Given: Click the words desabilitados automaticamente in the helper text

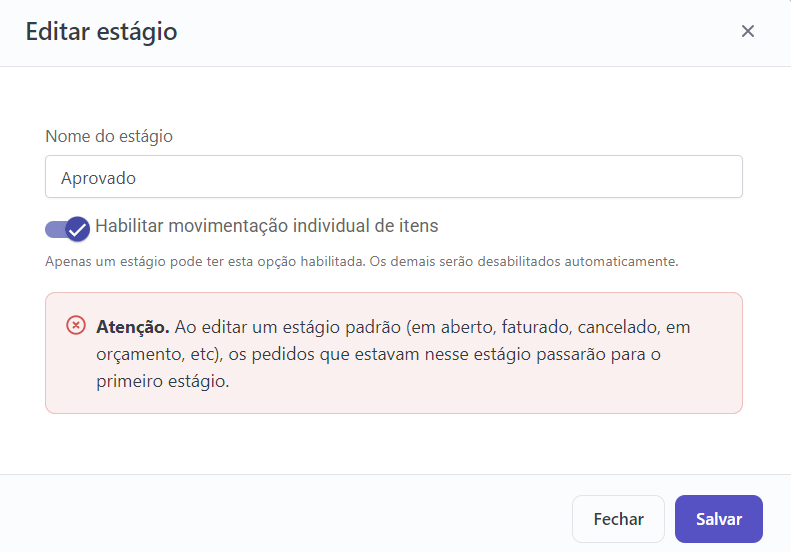Looking at the screenshot, I should (x=578, y=261).
